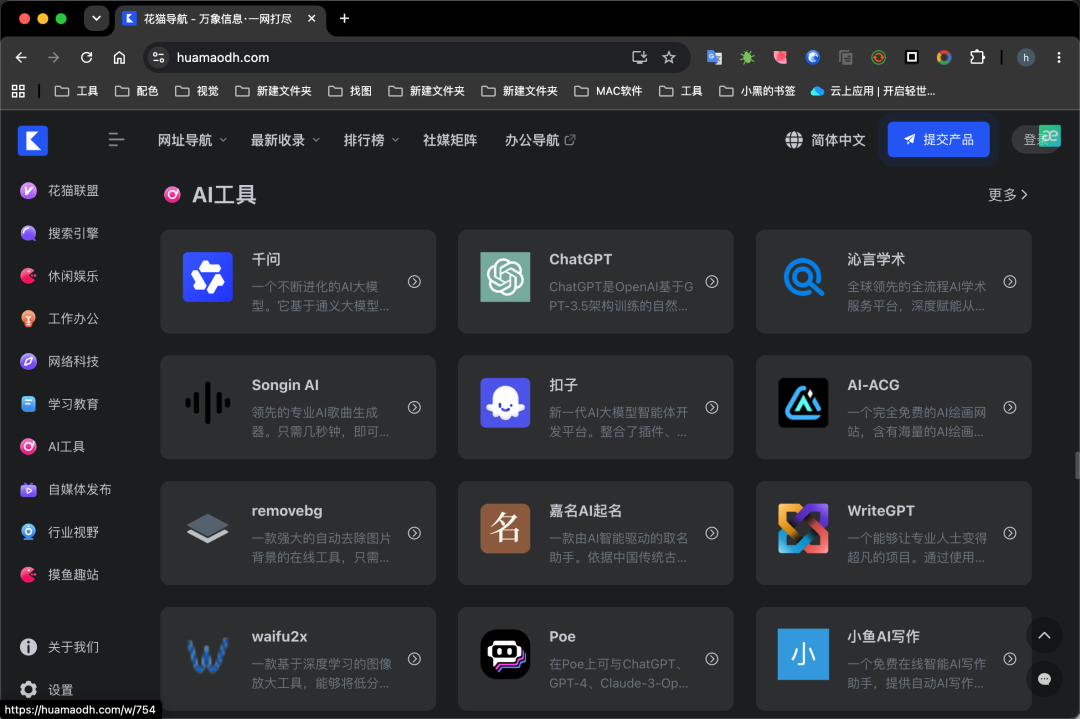Open the 千问 AI tool logo

(207, 277)
